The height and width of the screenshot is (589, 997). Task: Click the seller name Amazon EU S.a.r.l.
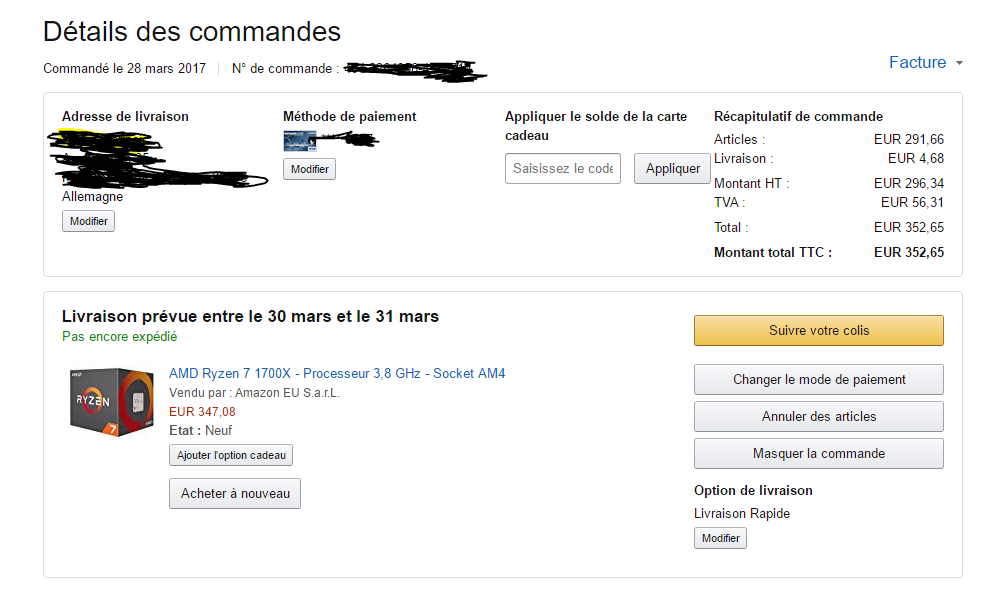coord(287,393)
